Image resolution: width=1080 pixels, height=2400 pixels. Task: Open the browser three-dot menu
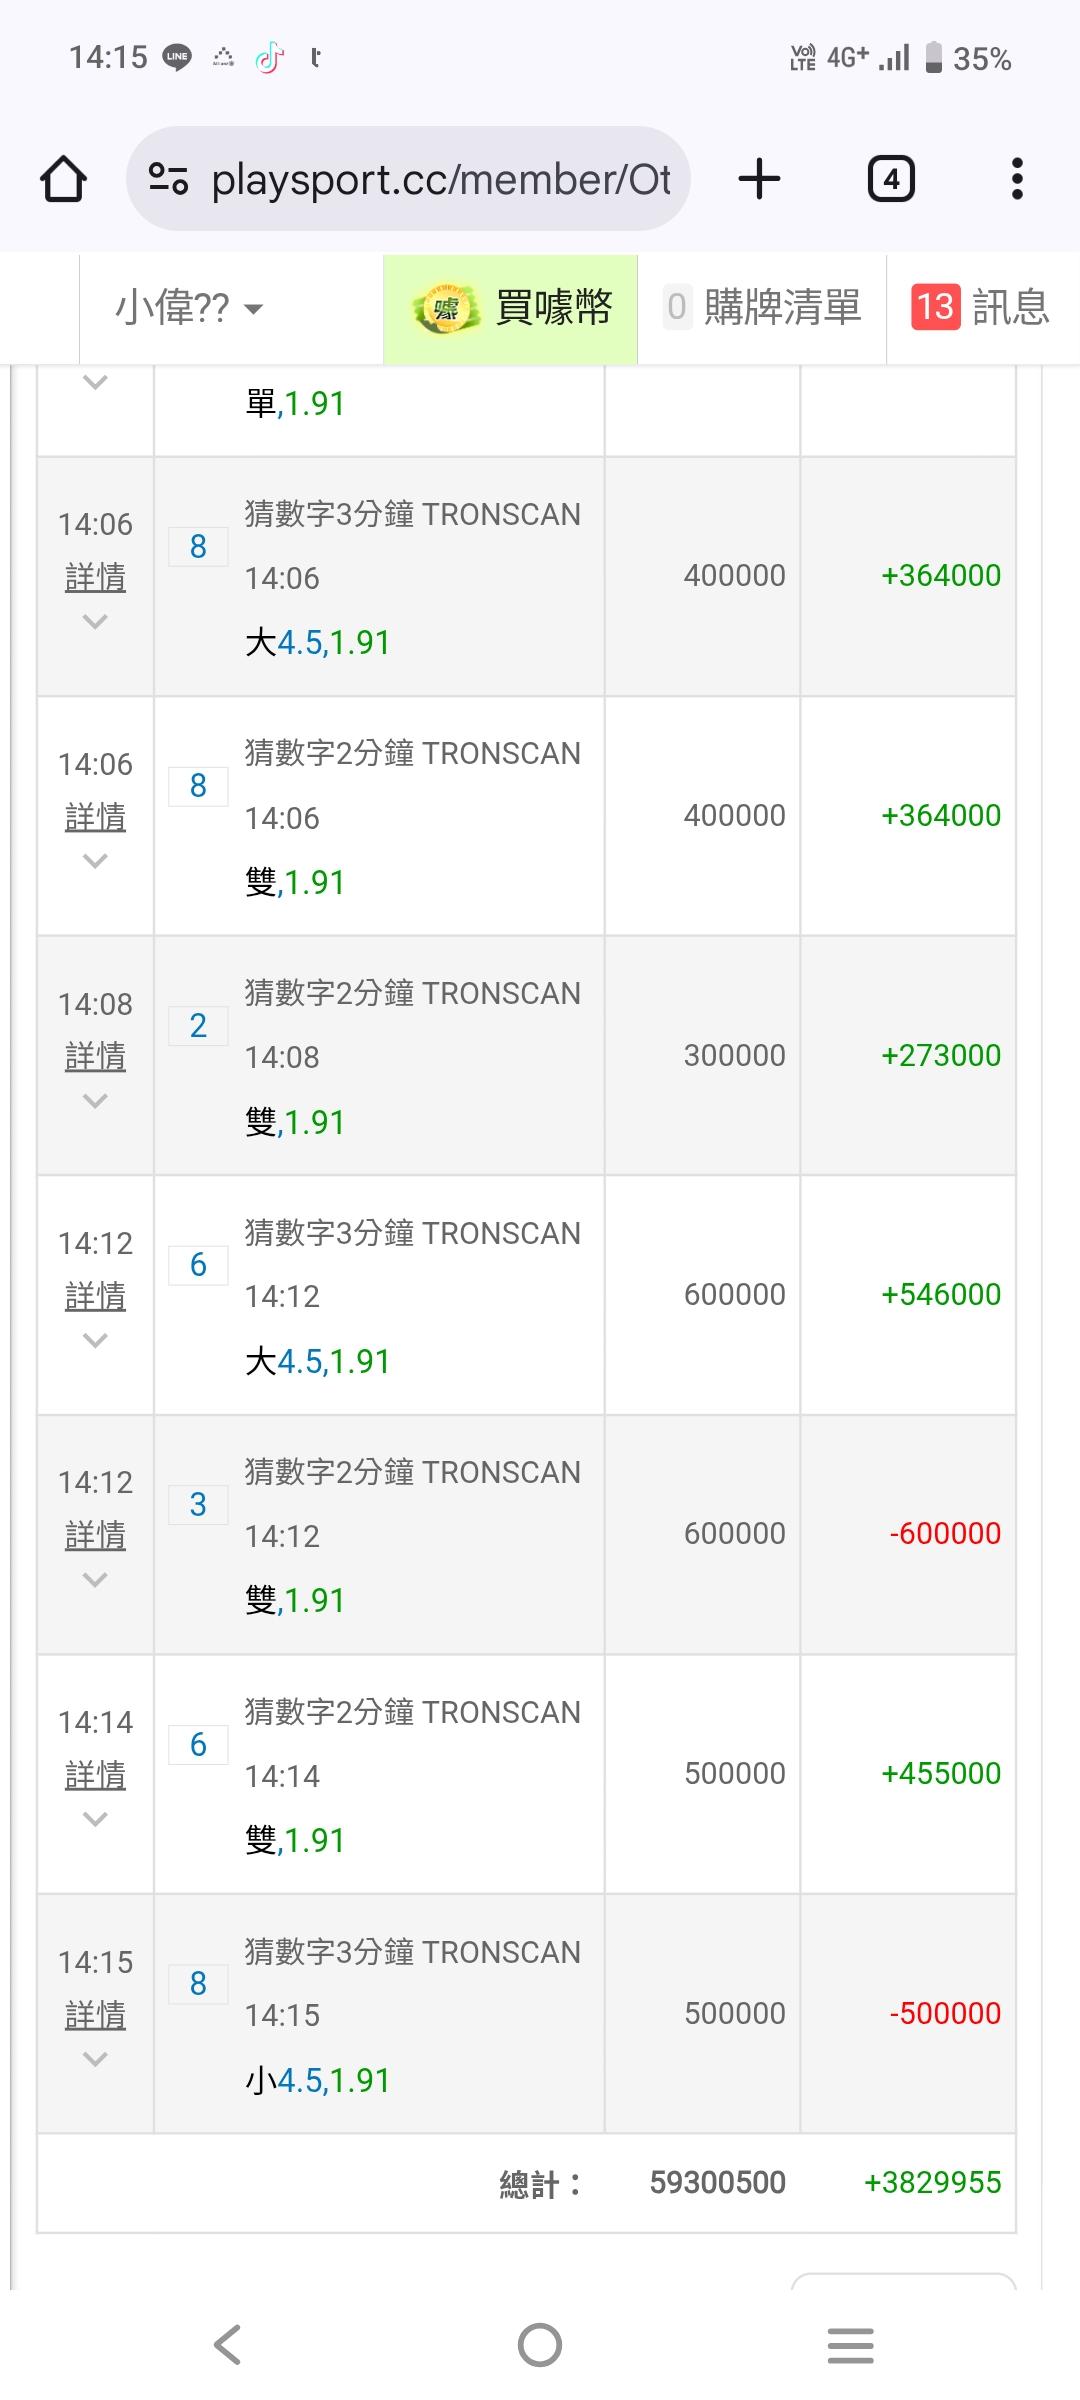pyautogui.click(x=1017, y=180)
